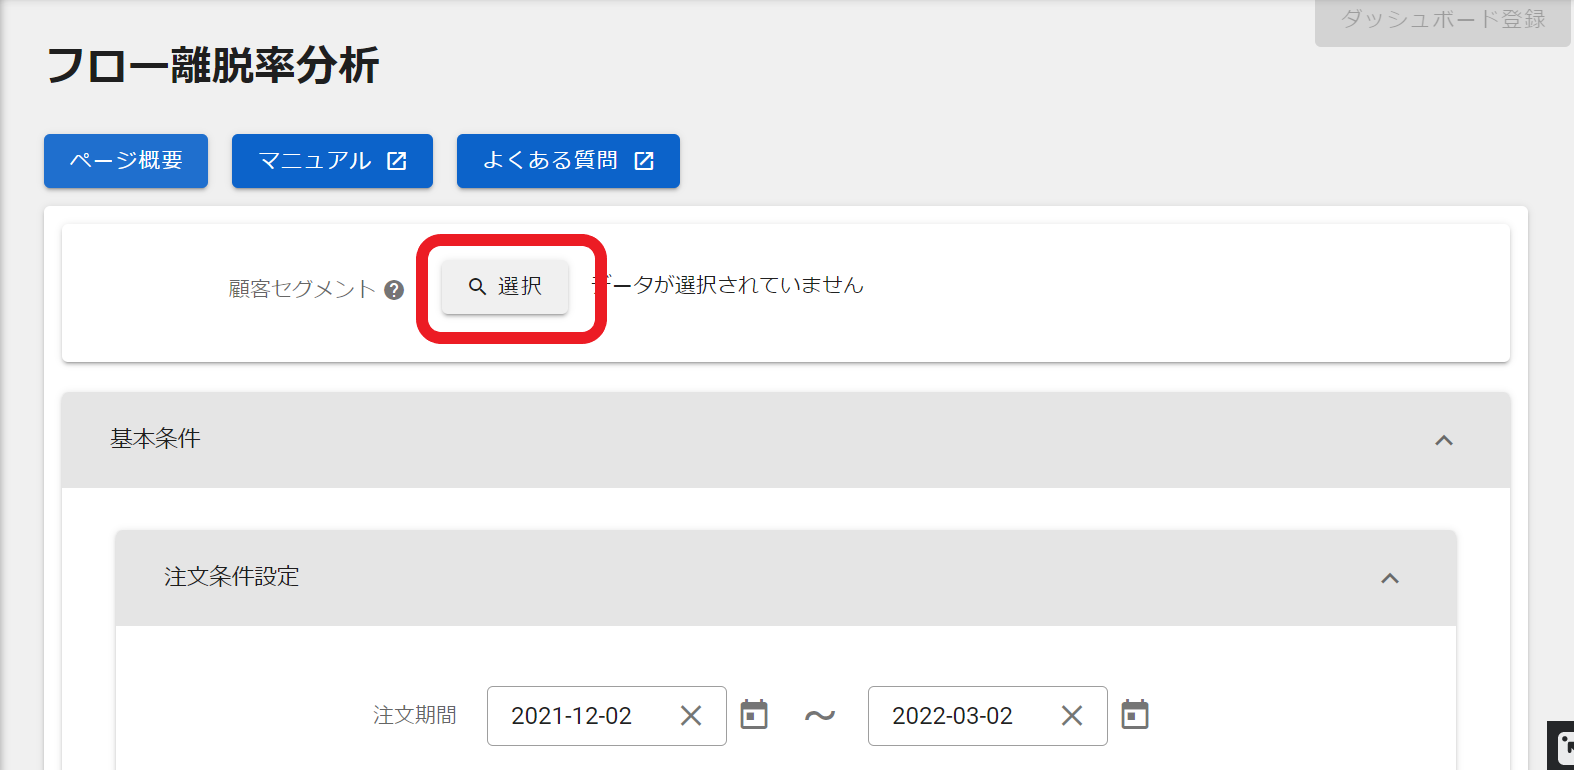Open the chat widget icon at bottom right
Screen dimensions: 1574x770
pyautogui.click(x=1562, y=746)
